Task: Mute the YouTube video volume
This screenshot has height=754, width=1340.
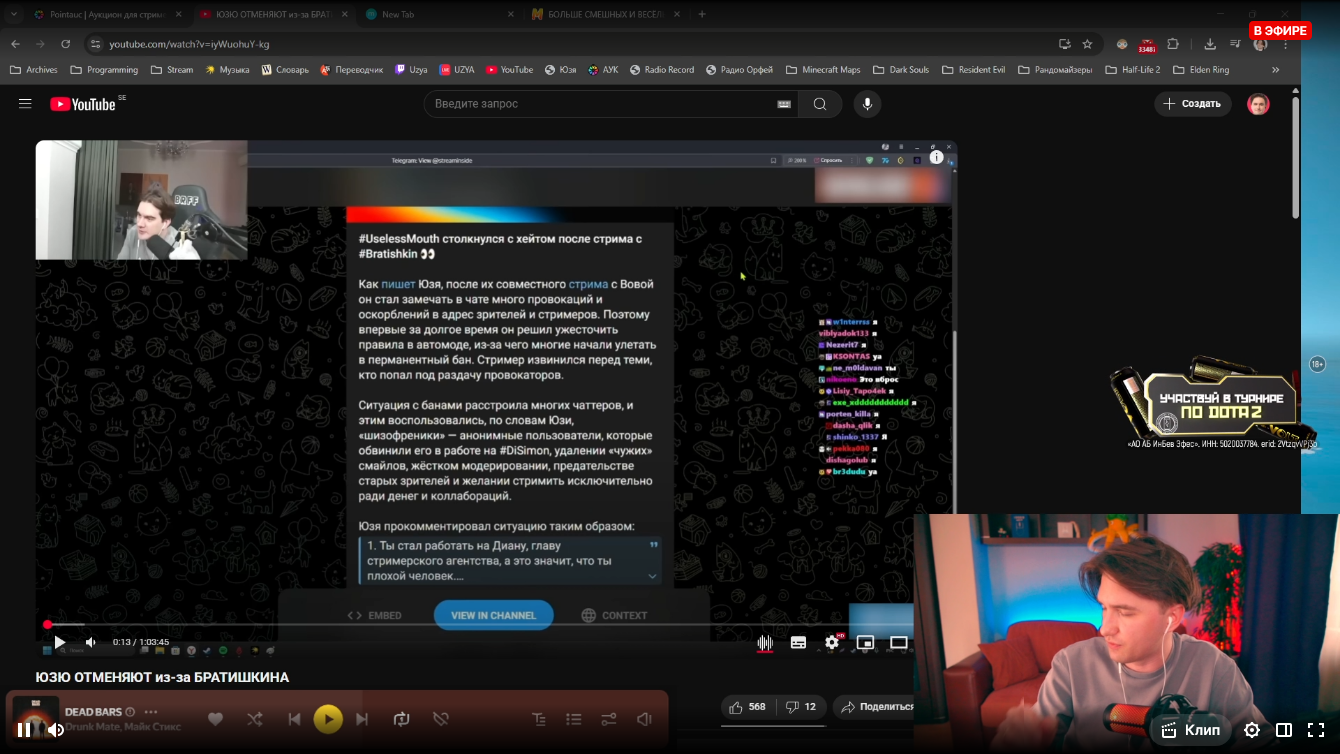Action: tap(91, 642)
